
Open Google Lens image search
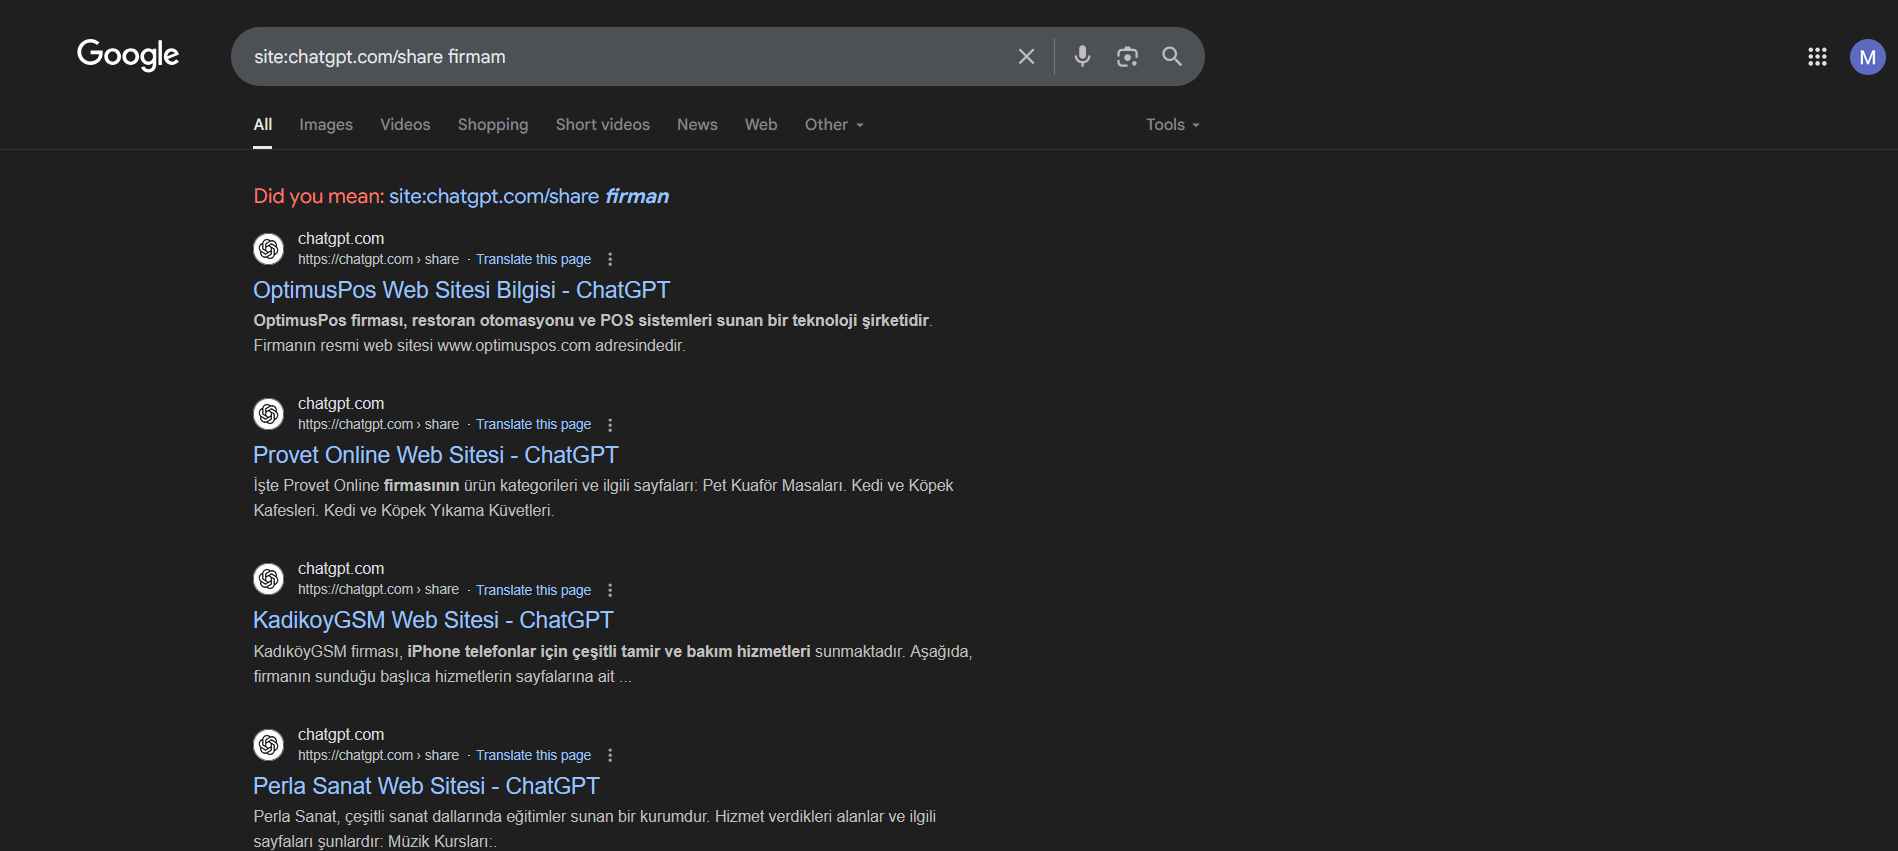click(x=1127, y=57)
